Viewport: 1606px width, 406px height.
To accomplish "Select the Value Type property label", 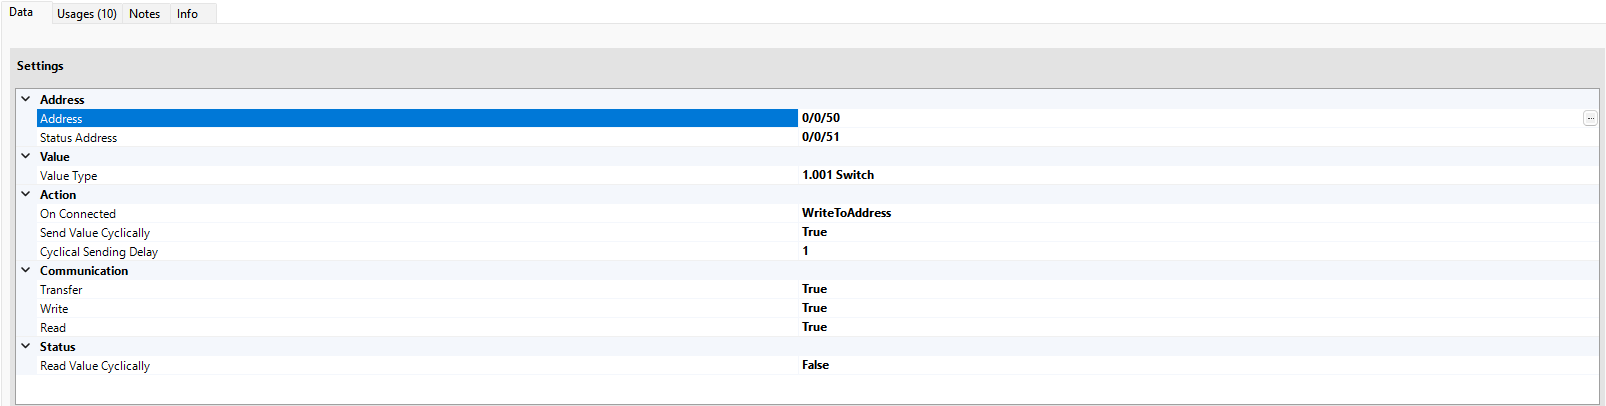I will [69, 176].
